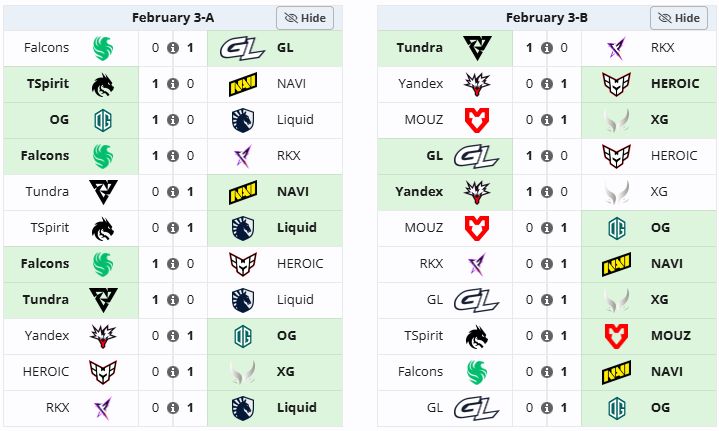Image resolution: width=719 pixels, height=431 pixels.
Task: Show details of Tundra vs NAVI match
Action: click(x=172, y=192)
